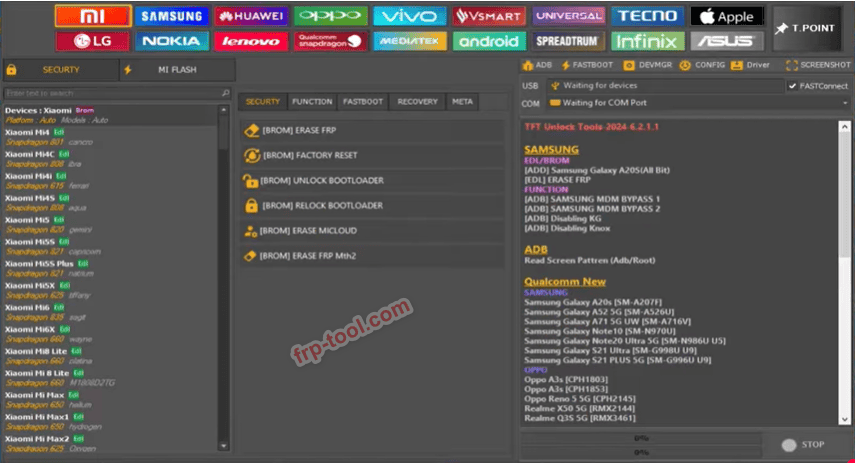Switch to the FASTBOOT tab

363,102
